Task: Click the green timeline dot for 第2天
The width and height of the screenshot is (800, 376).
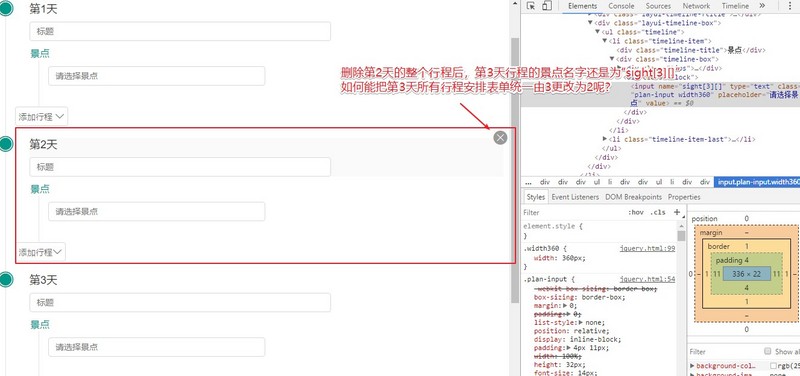Action: click(6, 144)
